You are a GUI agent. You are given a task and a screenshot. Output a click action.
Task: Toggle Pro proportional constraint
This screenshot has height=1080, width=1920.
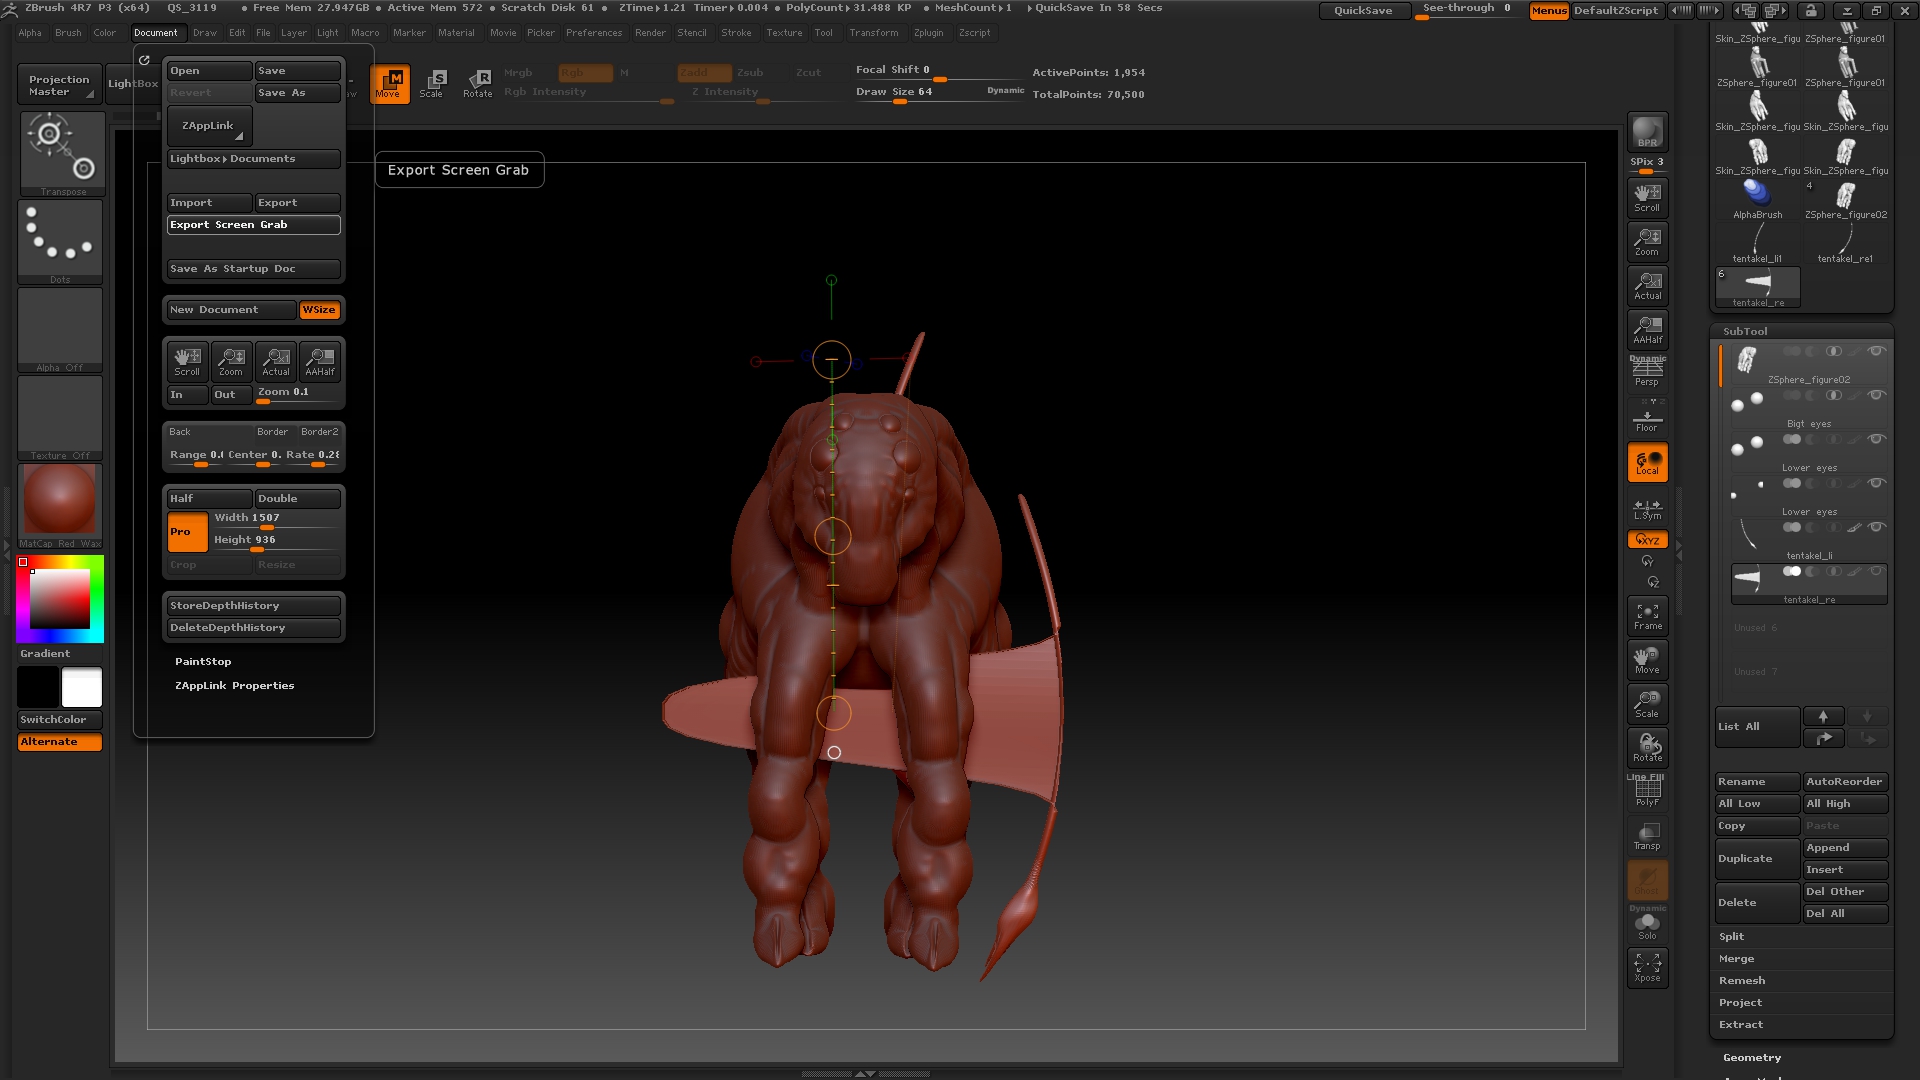(x=187, y=532)
